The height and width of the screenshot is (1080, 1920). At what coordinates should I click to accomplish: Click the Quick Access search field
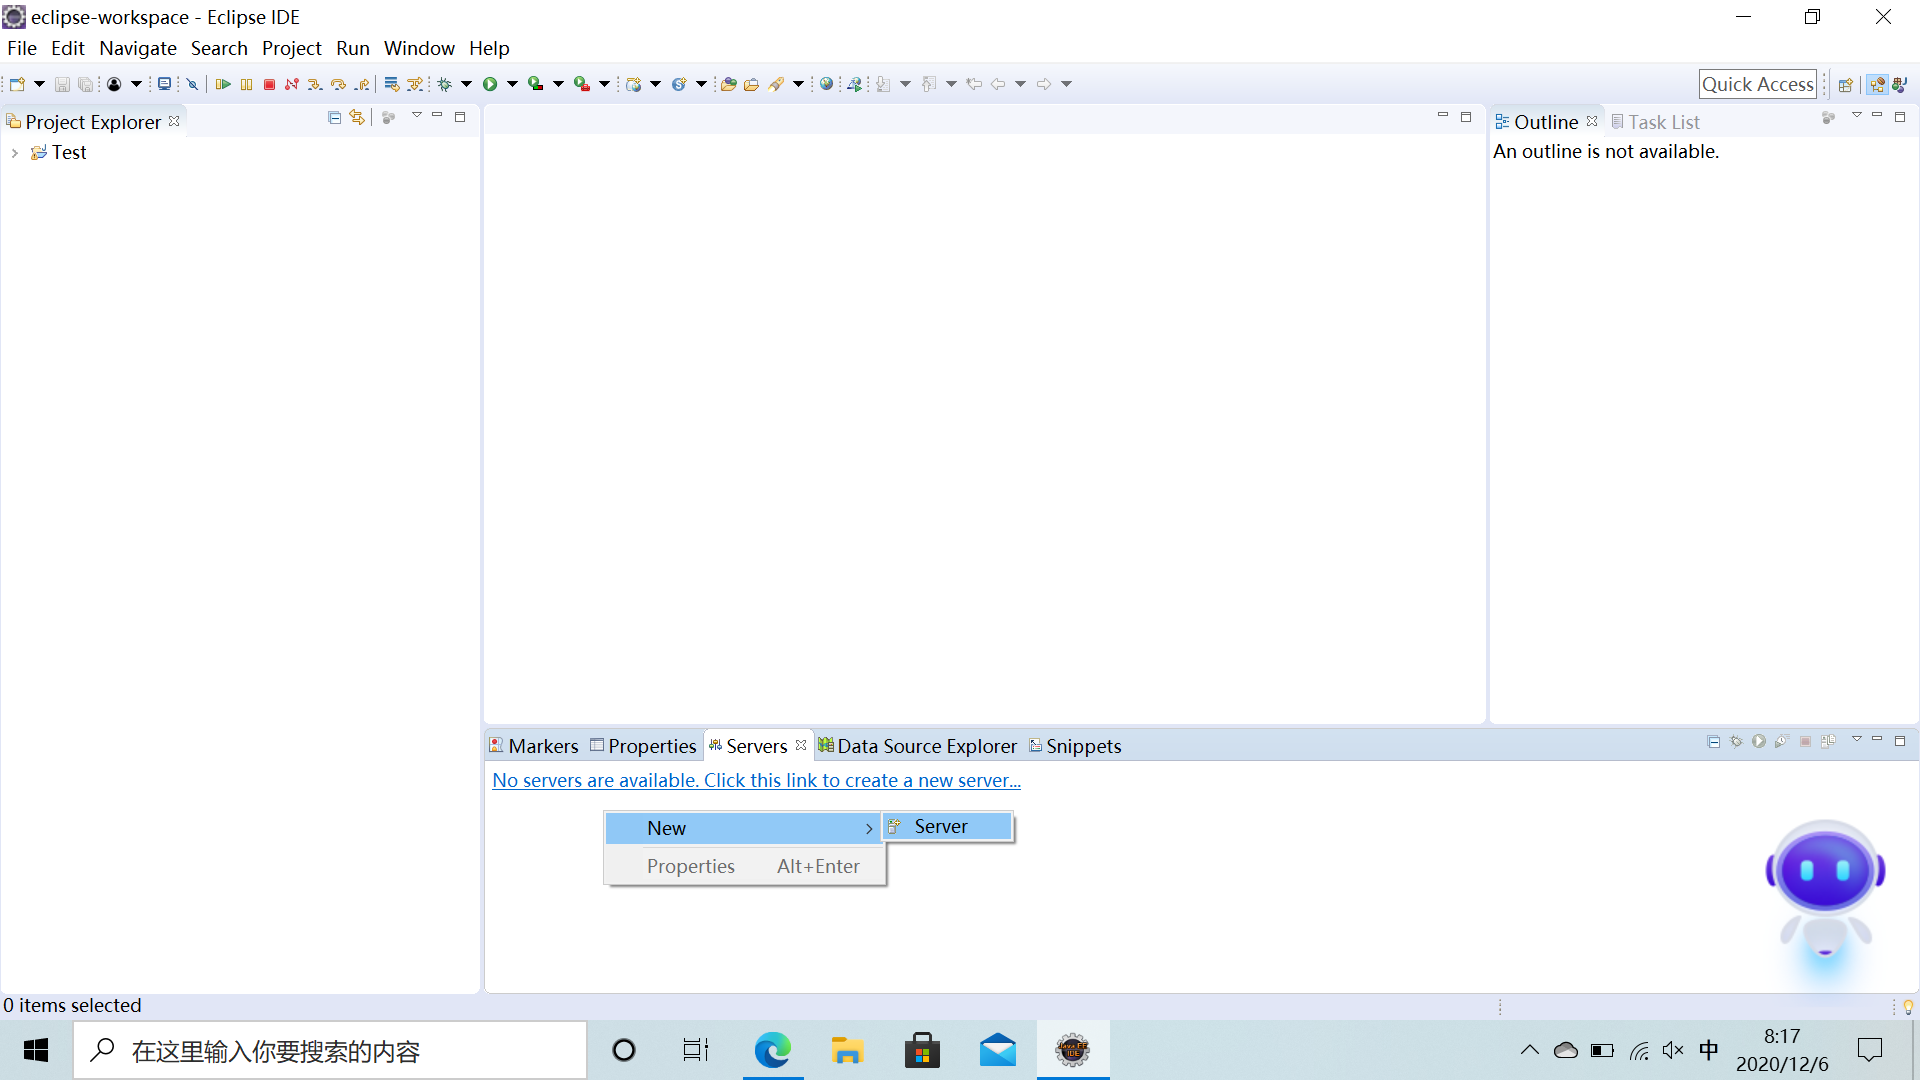pyautogui.click(x=1757, y=85)
